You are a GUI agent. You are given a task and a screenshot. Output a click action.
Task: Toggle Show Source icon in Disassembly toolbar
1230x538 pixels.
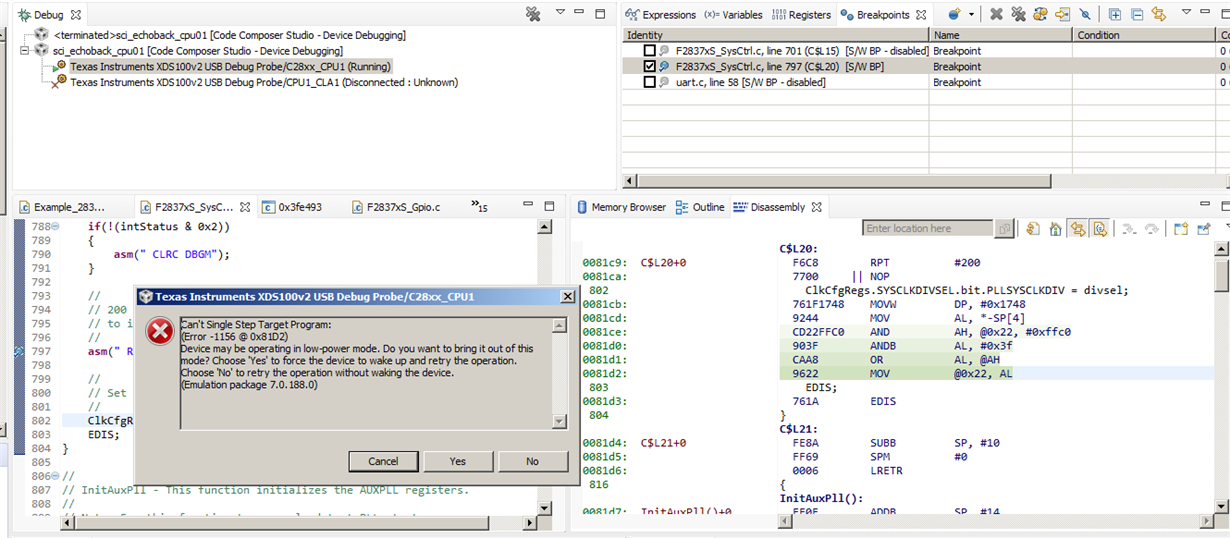(1100, 228)
